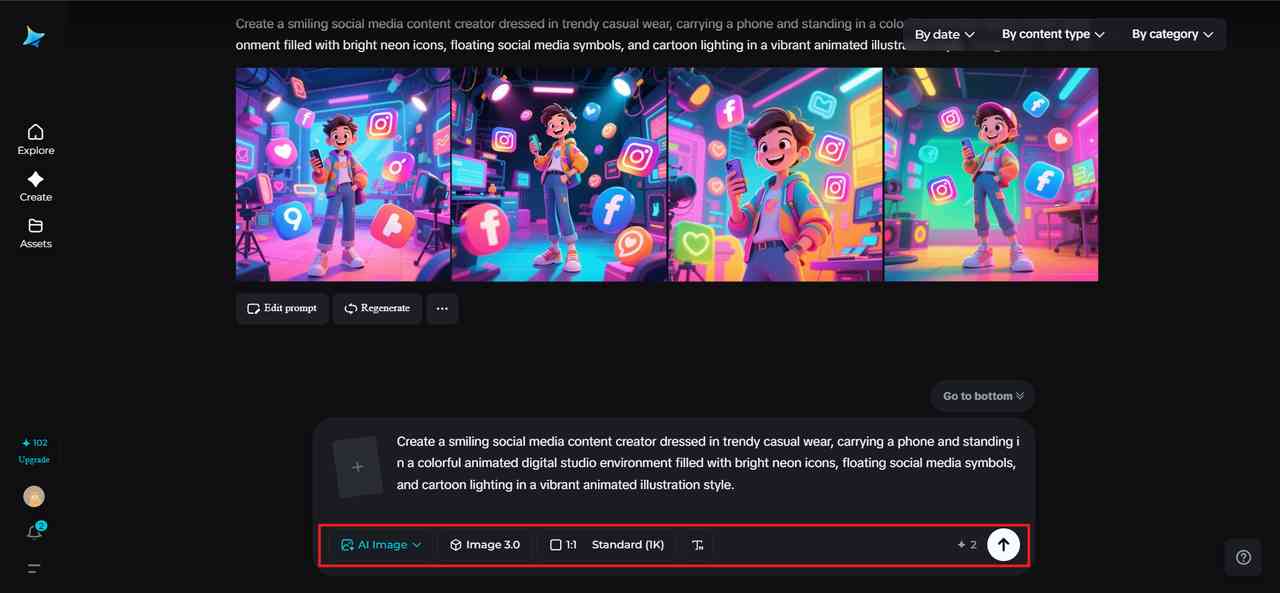Add a reference image with plus tile

click(358, 467)
